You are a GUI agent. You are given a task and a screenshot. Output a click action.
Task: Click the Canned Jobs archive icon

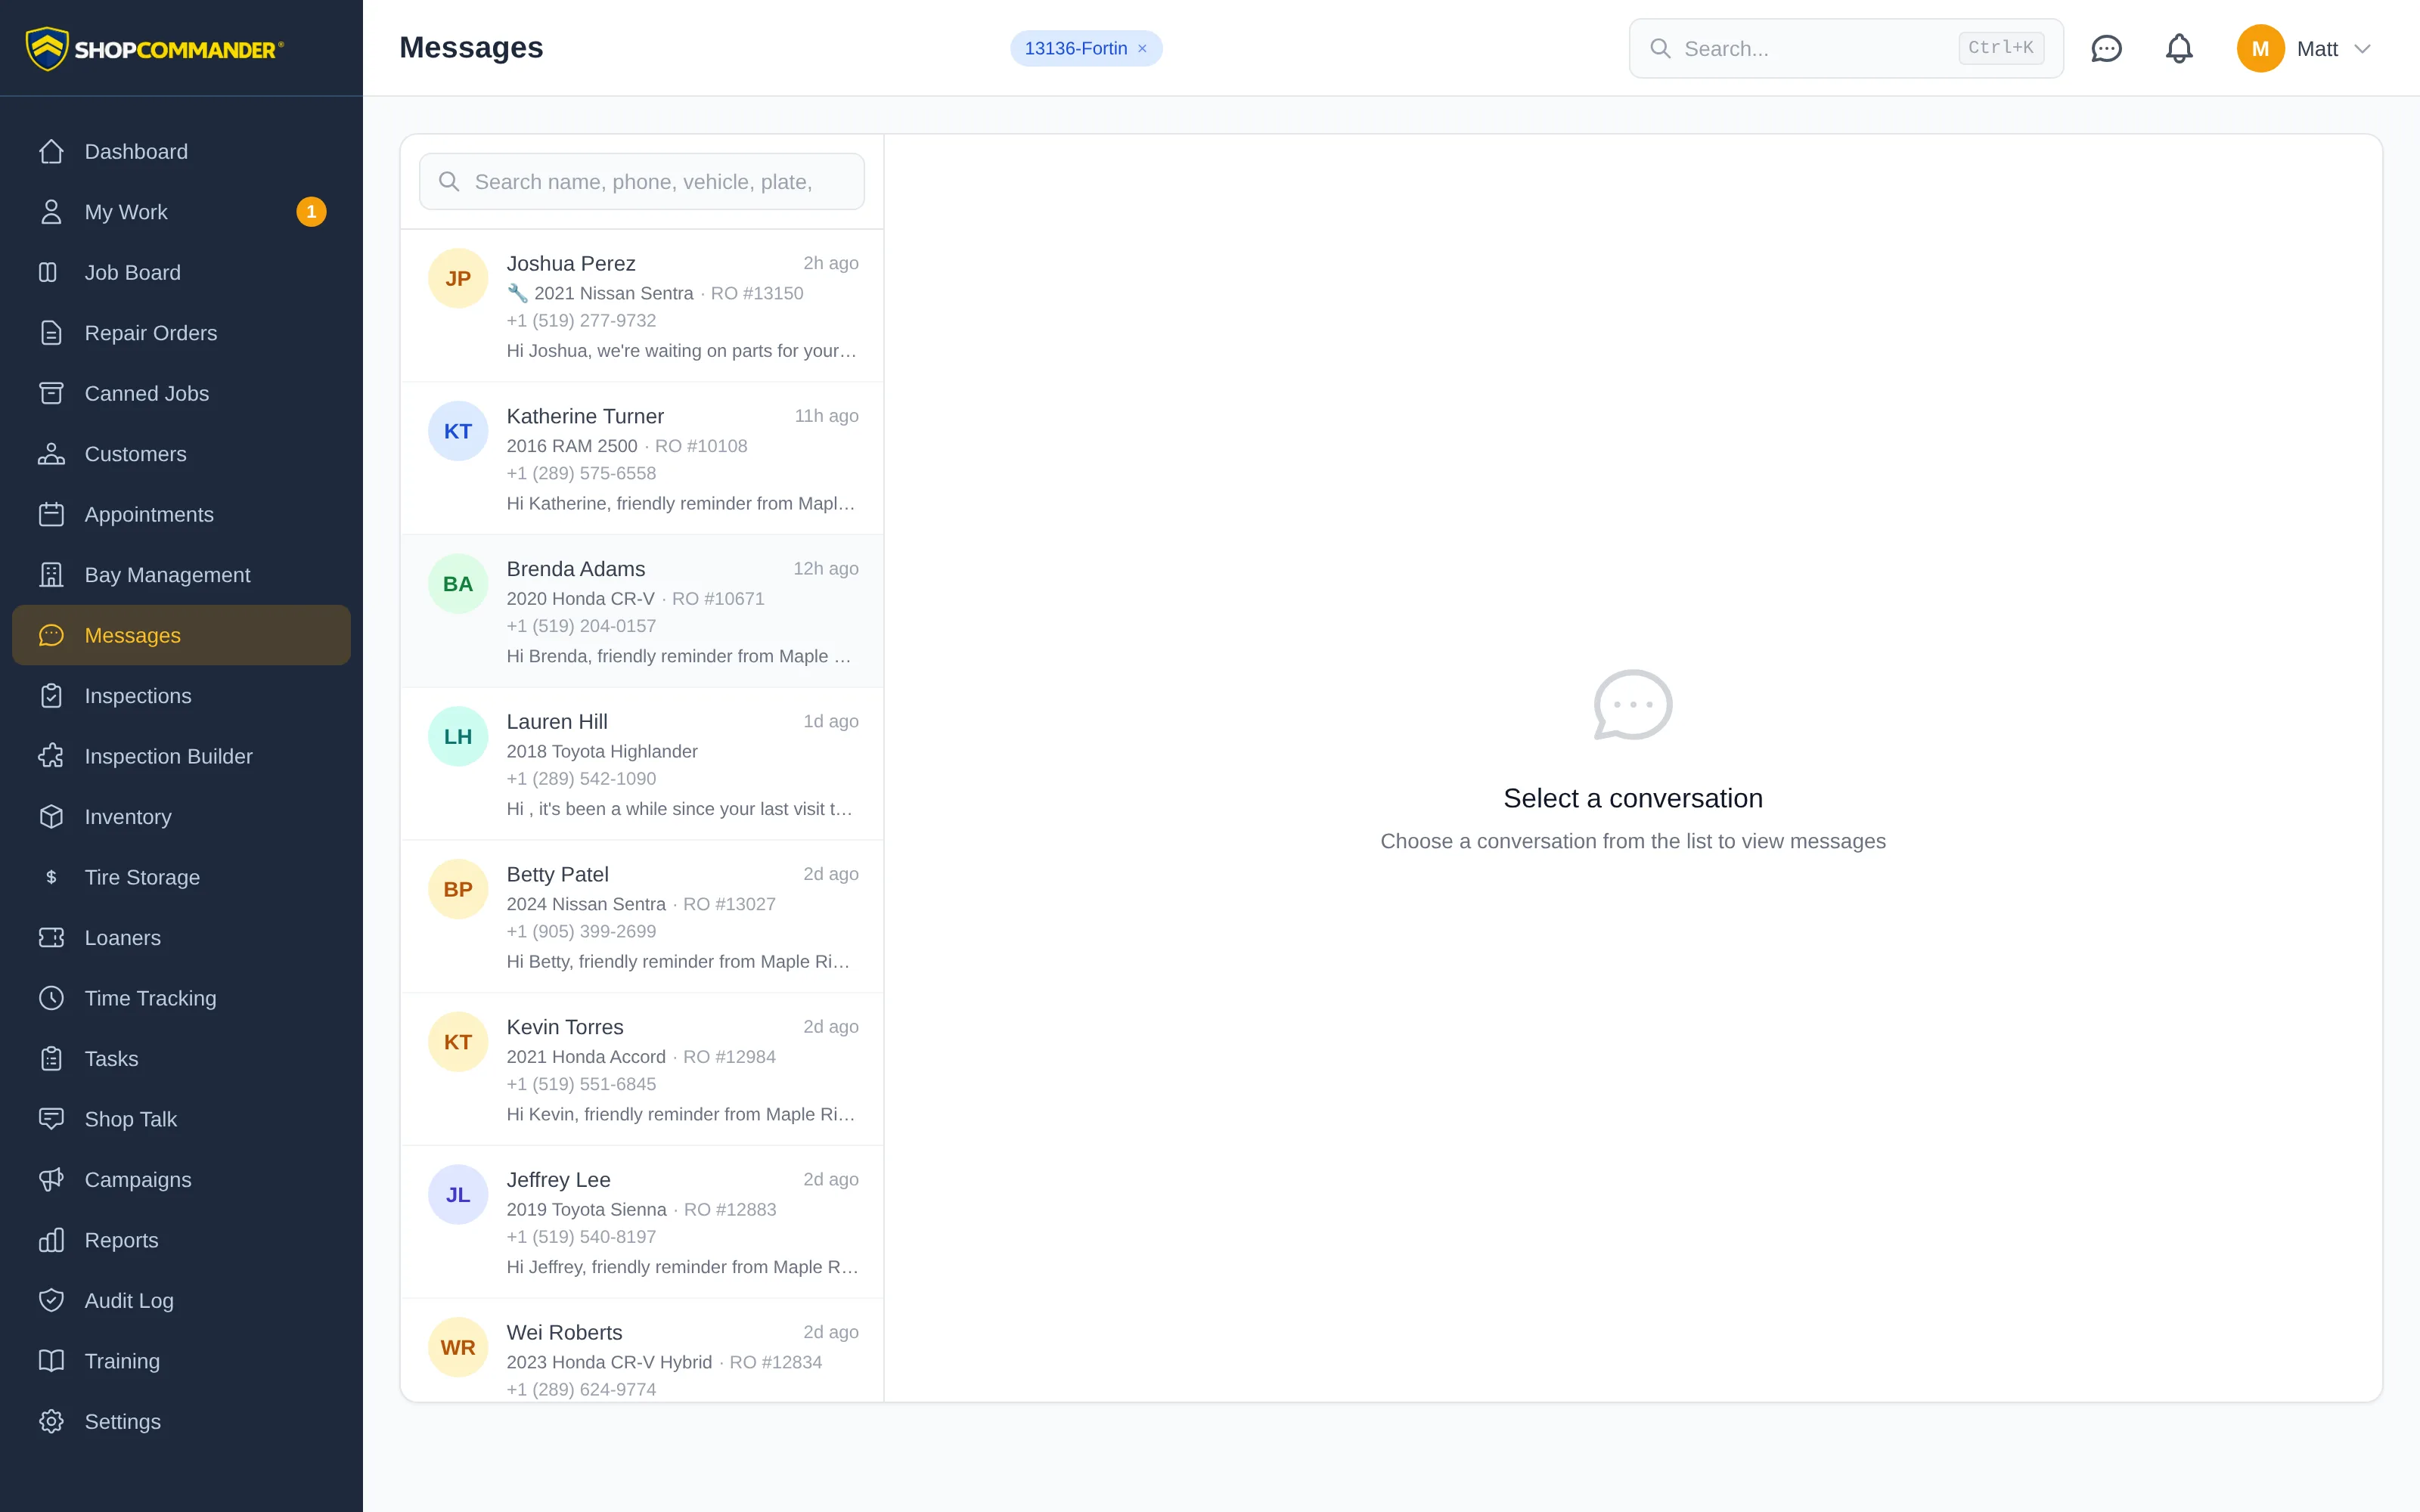[51, 393]
